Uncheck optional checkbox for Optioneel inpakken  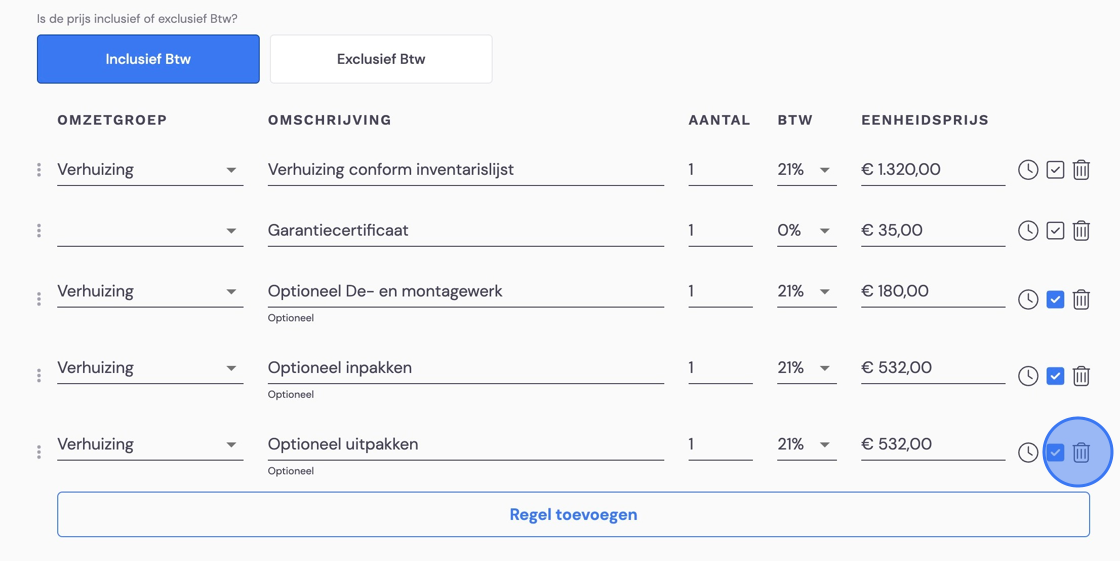pos(1055,376)
